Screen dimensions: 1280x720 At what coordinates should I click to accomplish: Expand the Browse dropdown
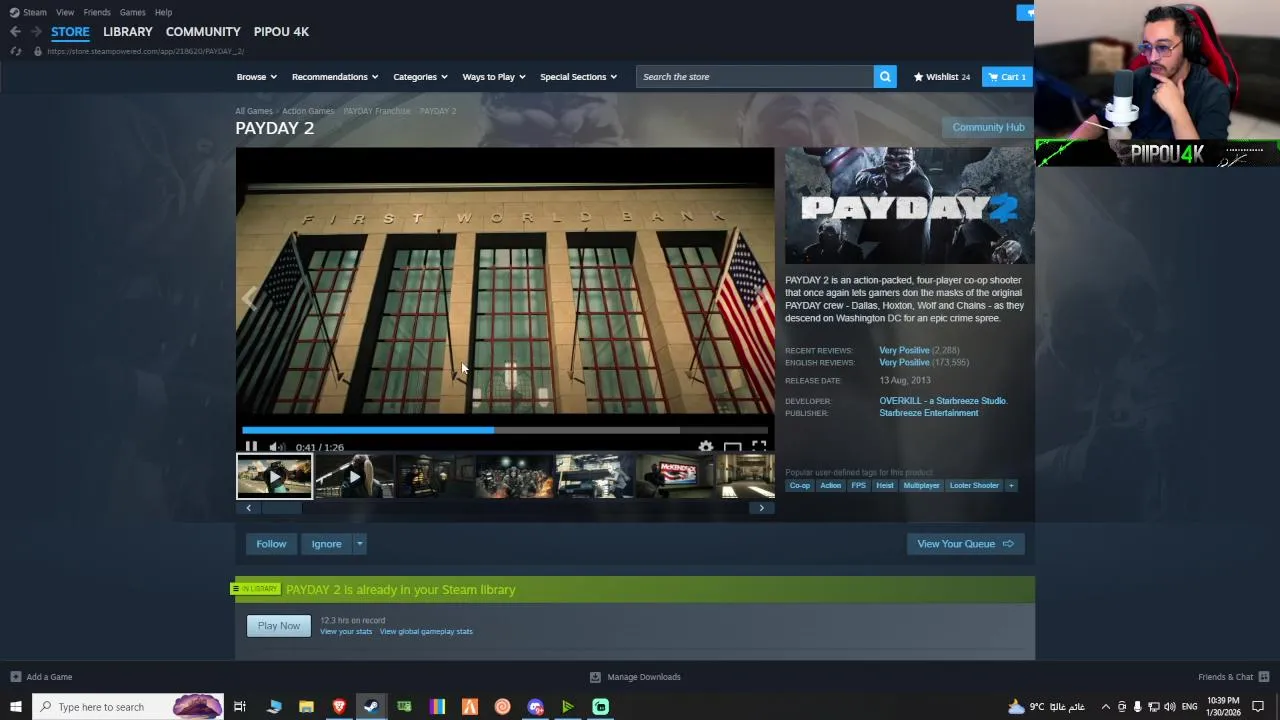coord(256,77)
